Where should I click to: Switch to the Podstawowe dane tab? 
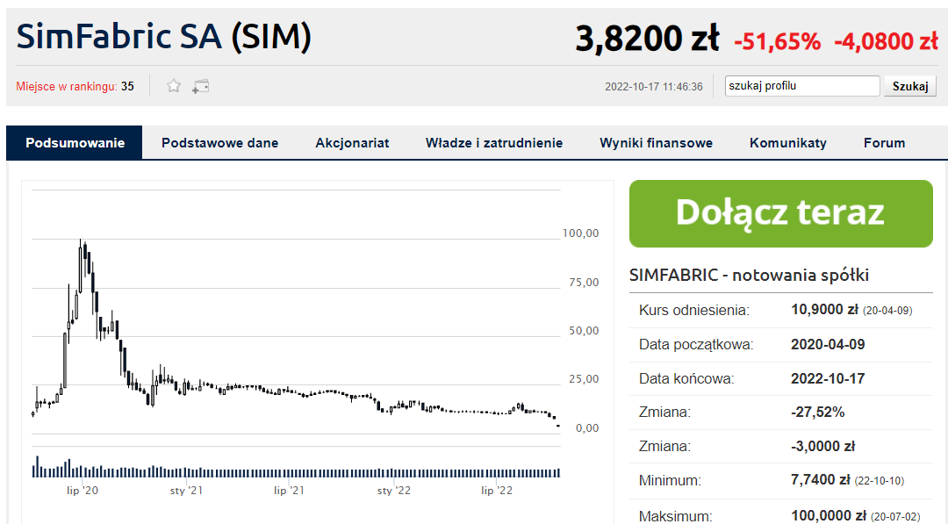point(220,143)
